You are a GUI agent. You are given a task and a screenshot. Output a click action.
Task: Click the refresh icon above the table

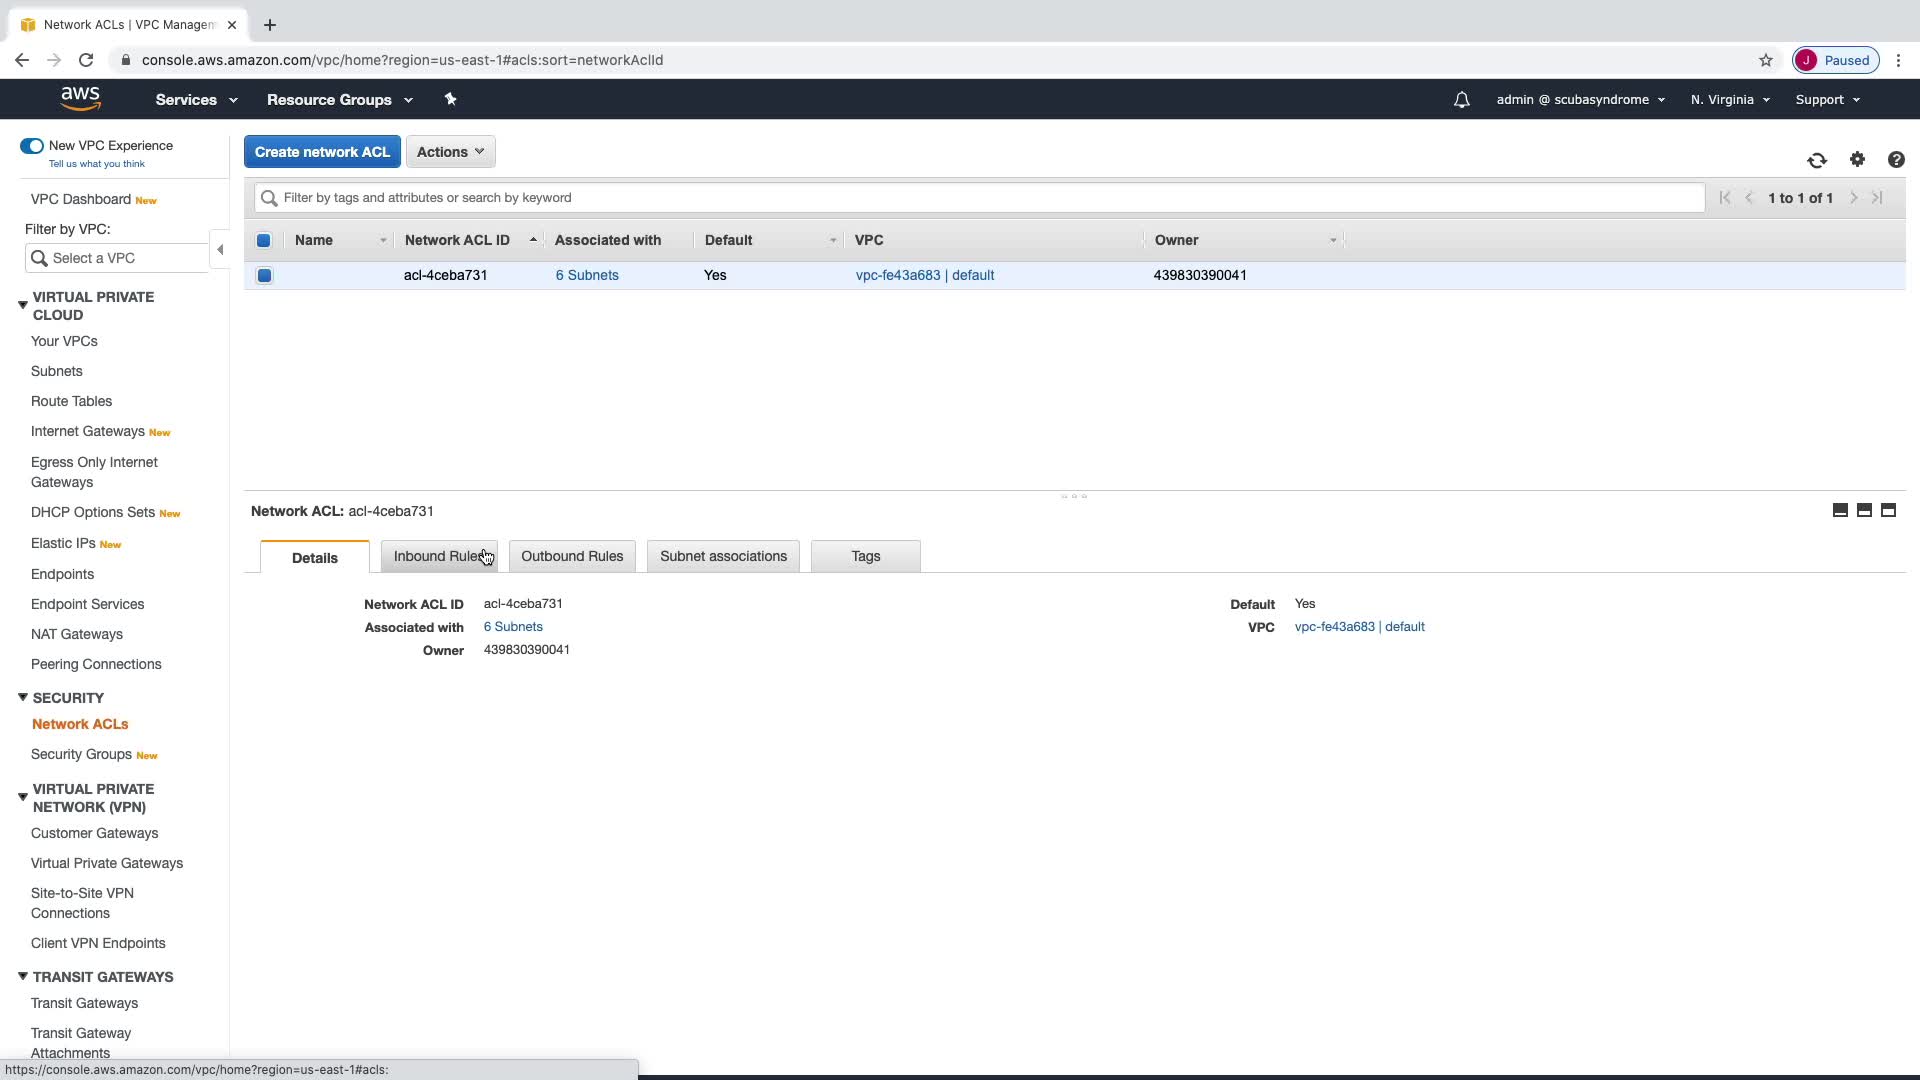[x=1816, y=160]
